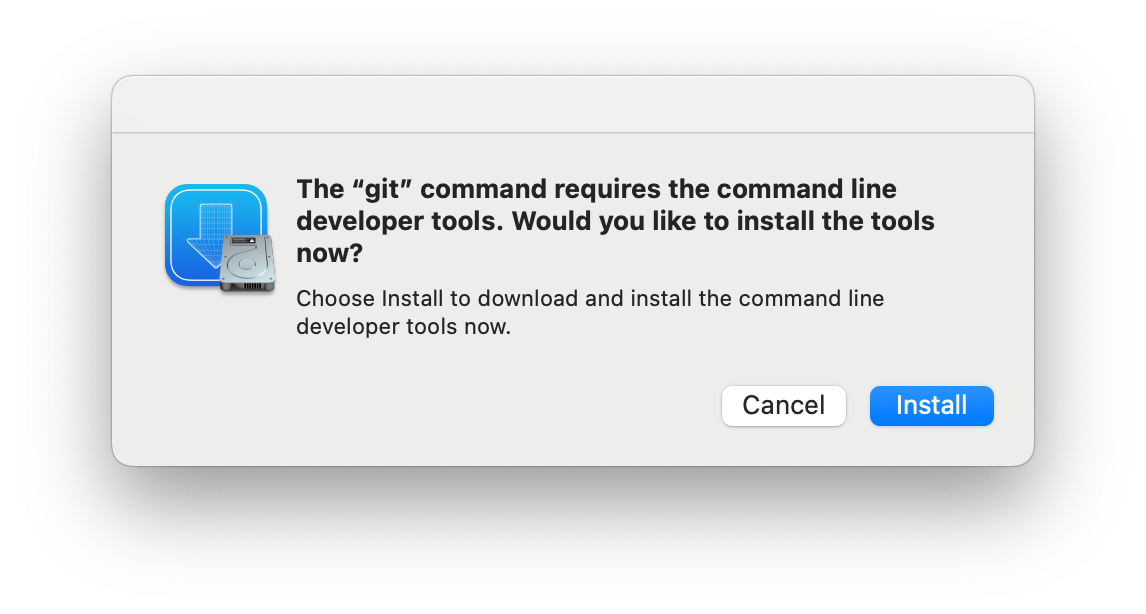Click the Cancel button
The height and width of the screenshot is (614, 1146).
tap(783, 406)
